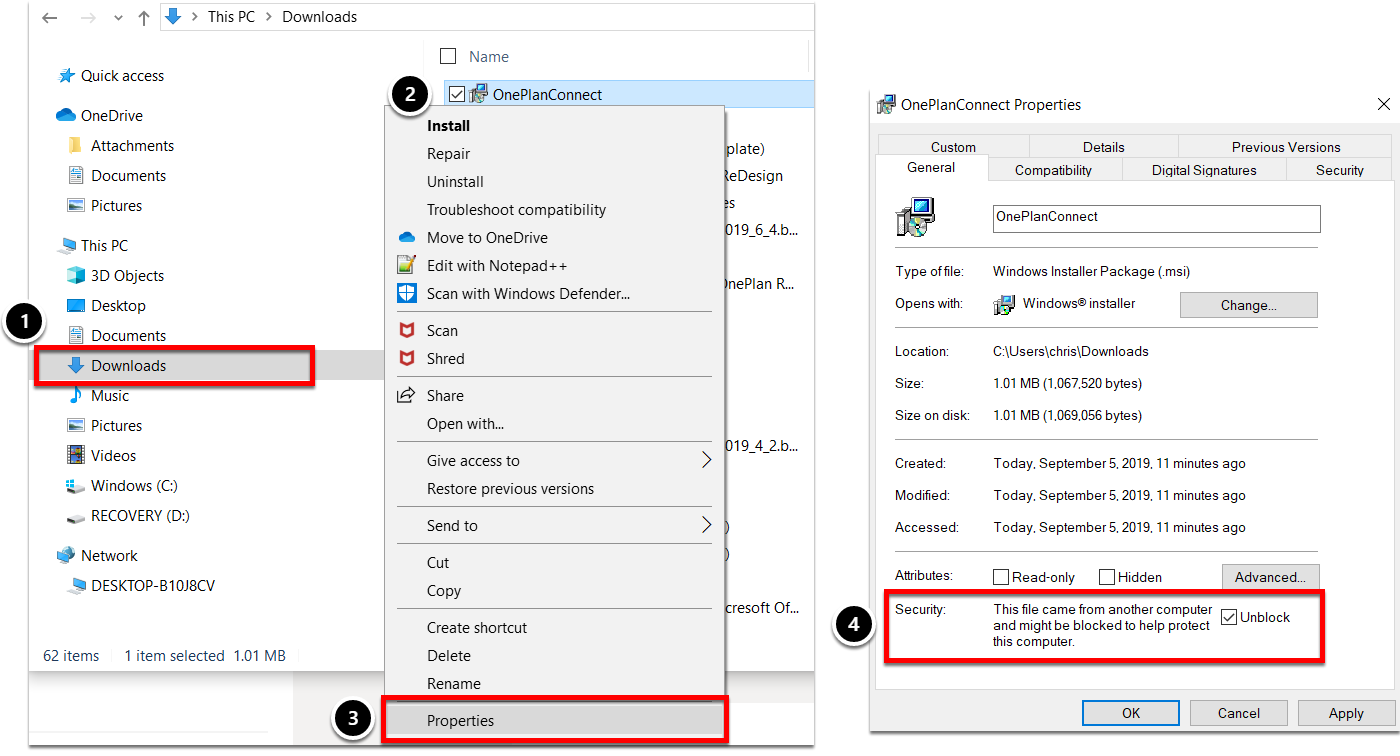1400x756 pixels.
Task: Click the OnePlanConnect installer file icon
Action: pos(478,94)
